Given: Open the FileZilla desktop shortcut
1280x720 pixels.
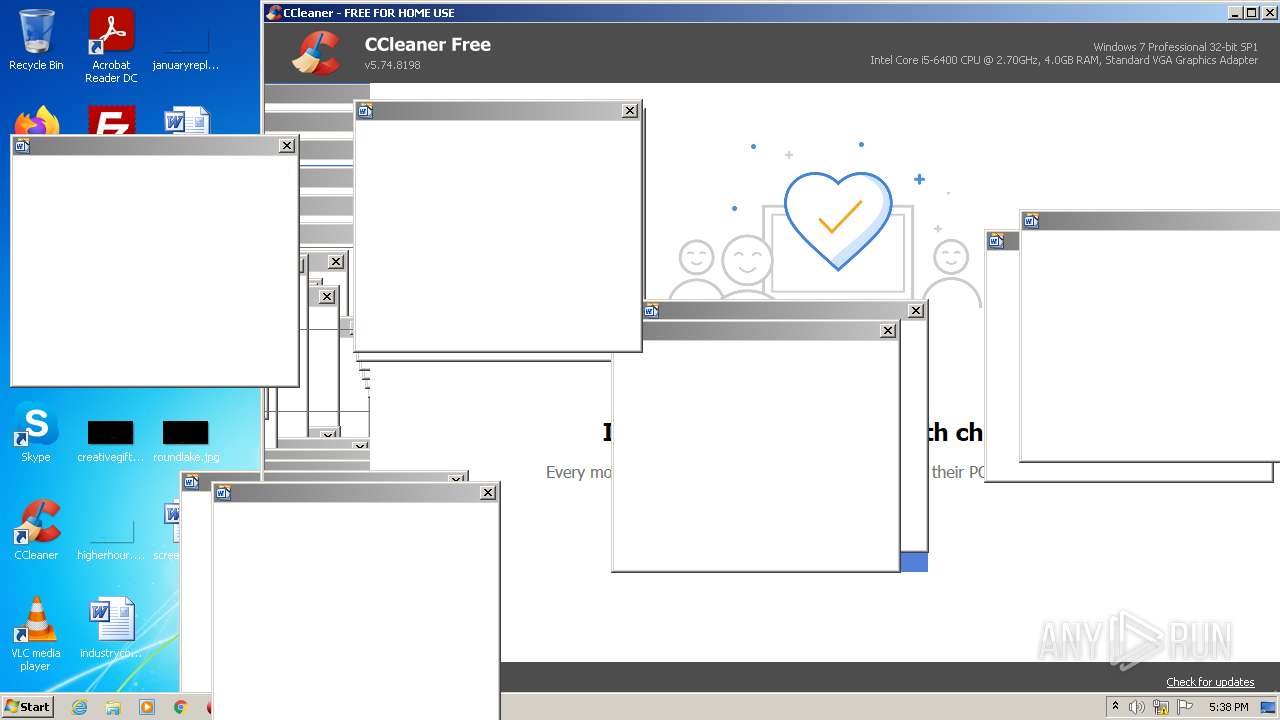Looking at the screenshot, I should (x=111, y=120).
